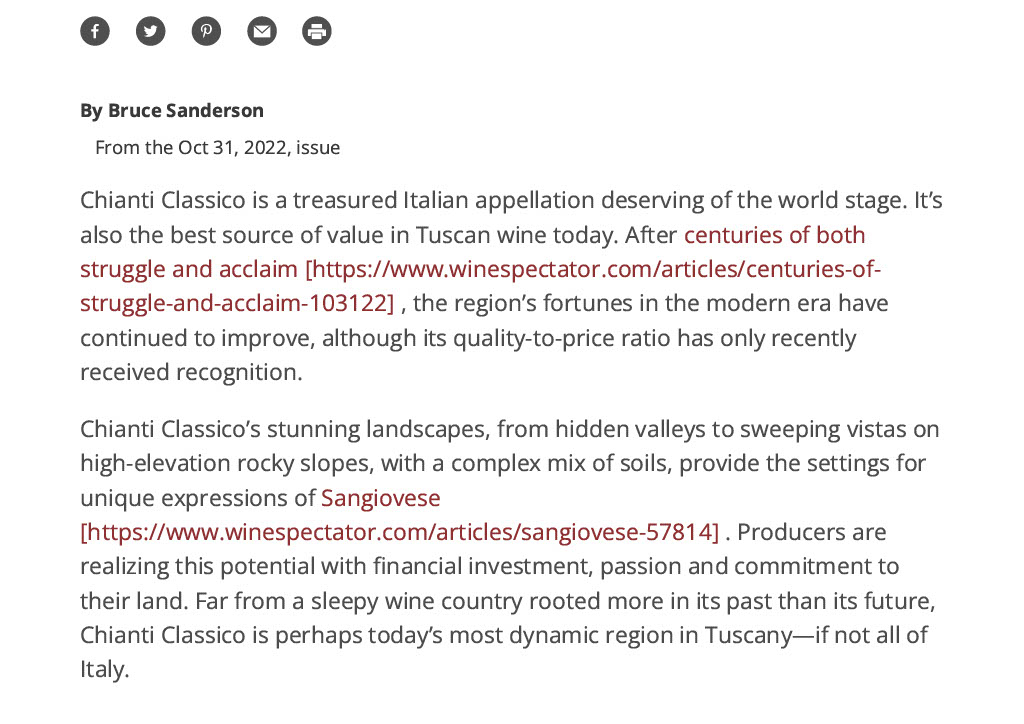
Task: Click 'Chianti Classico's stunning landscapes' text
Action: pos(285,430)
